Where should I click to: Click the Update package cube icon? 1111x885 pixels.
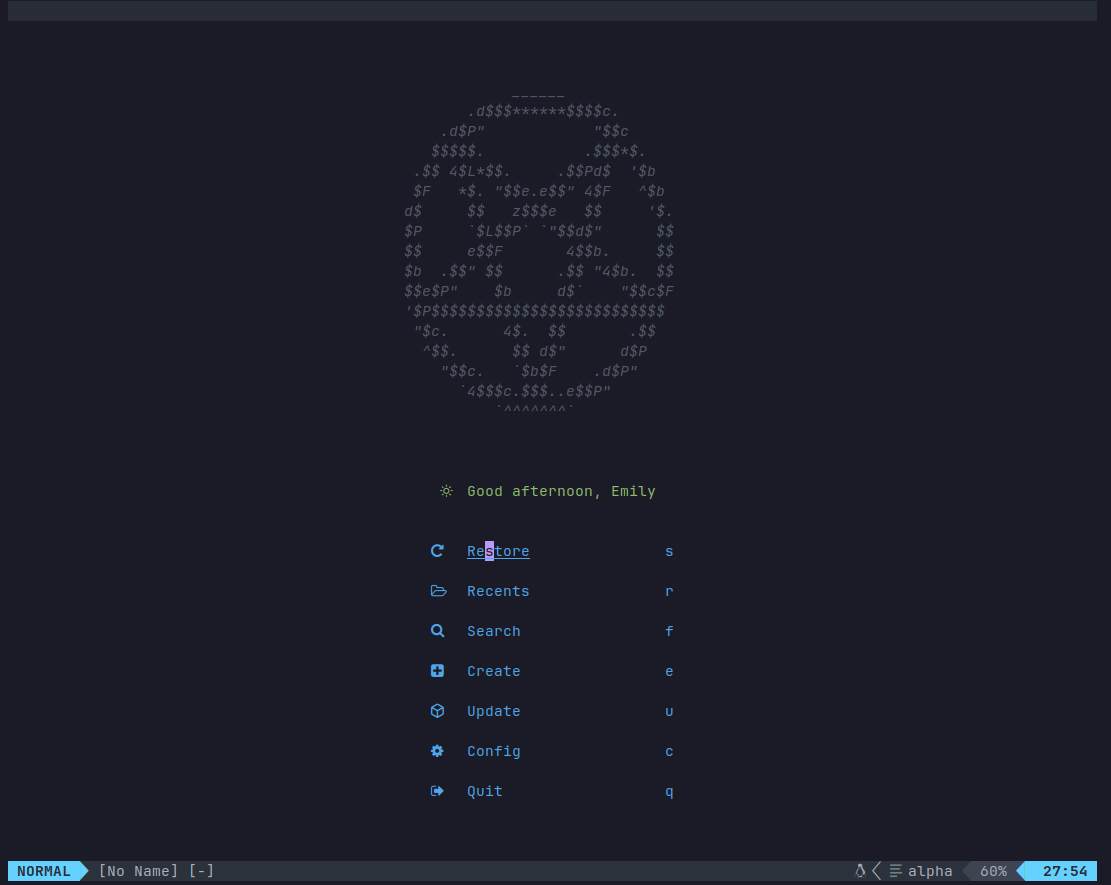pos(437,711)
